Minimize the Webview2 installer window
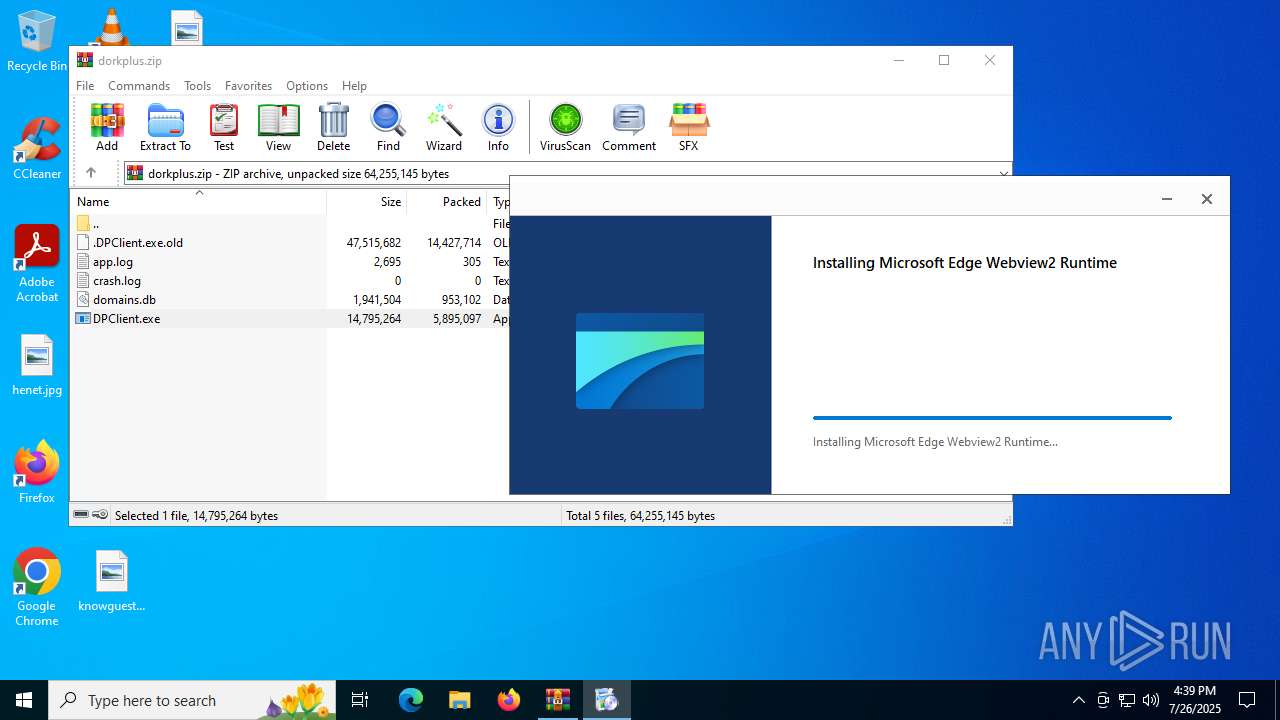The width and height of the screenshot is (1280, 720). click(x=1166, y=199)
